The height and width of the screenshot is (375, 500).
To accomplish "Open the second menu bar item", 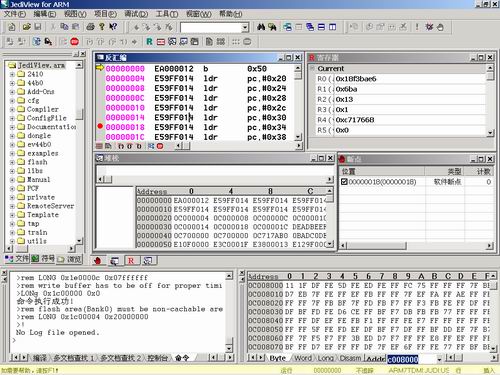I will tap(45, 14).
